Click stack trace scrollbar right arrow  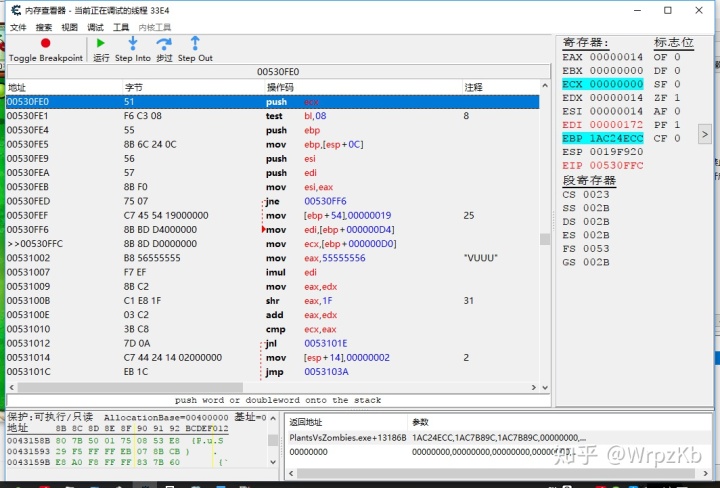706,473
